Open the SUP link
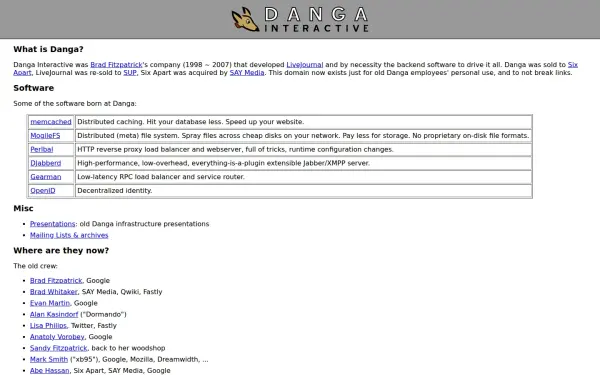 point(130,73)
